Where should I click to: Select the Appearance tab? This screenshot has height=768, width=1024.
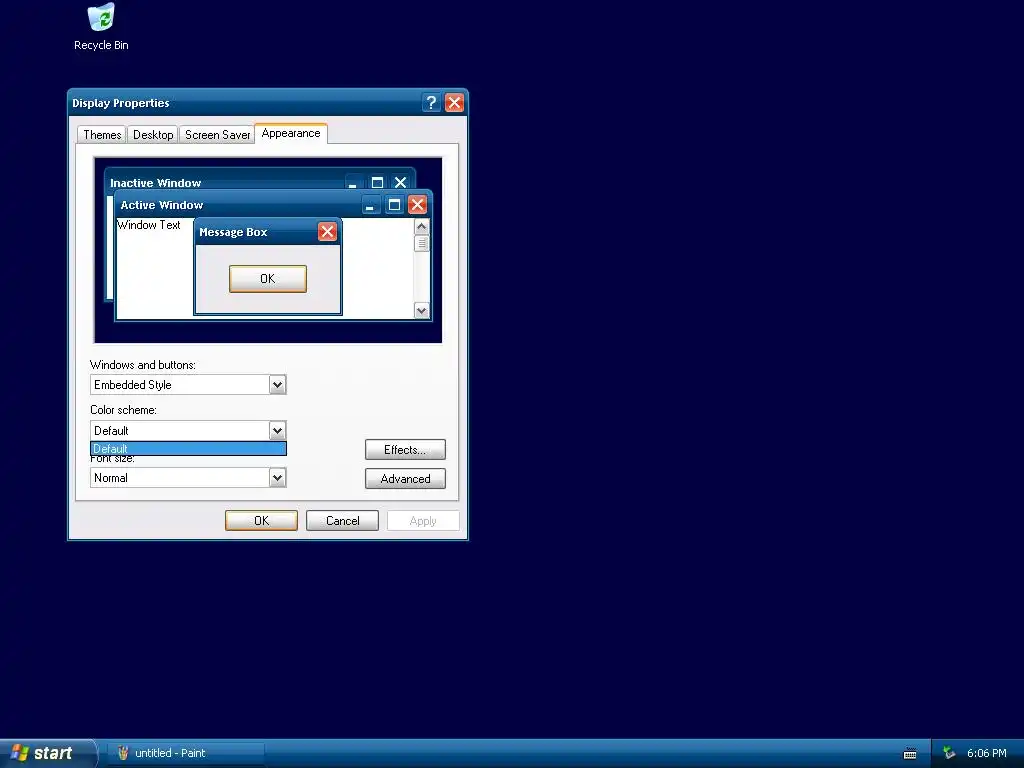pos(291,133)
